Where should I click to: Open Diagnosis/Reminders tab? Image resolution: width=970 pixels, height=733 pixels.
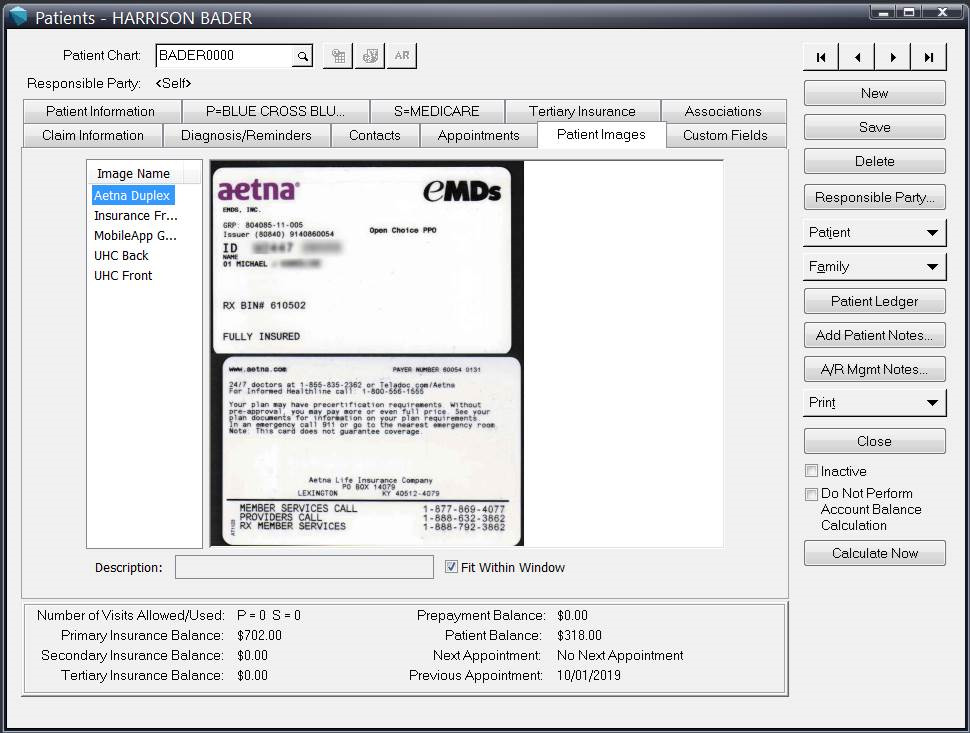pyautogui.click(x=246, y=135)
